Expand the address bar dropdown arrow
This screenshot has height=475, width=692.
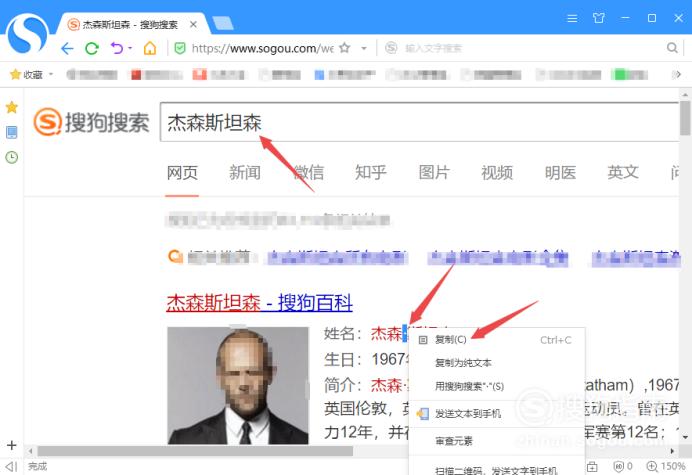[x=364, y=48]
